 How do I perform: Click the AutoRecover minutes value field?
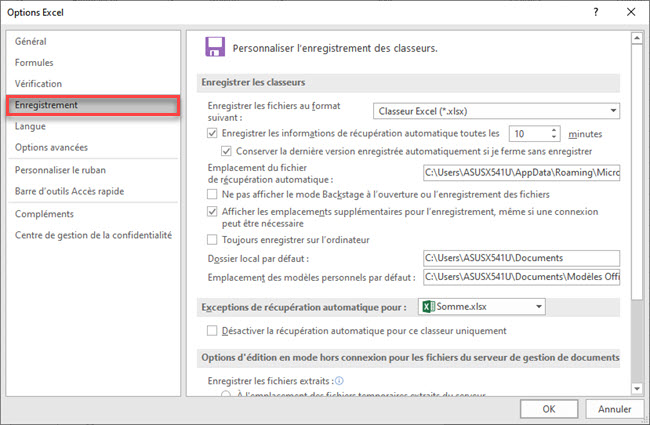pyautogui.click(x=529, y=134)
